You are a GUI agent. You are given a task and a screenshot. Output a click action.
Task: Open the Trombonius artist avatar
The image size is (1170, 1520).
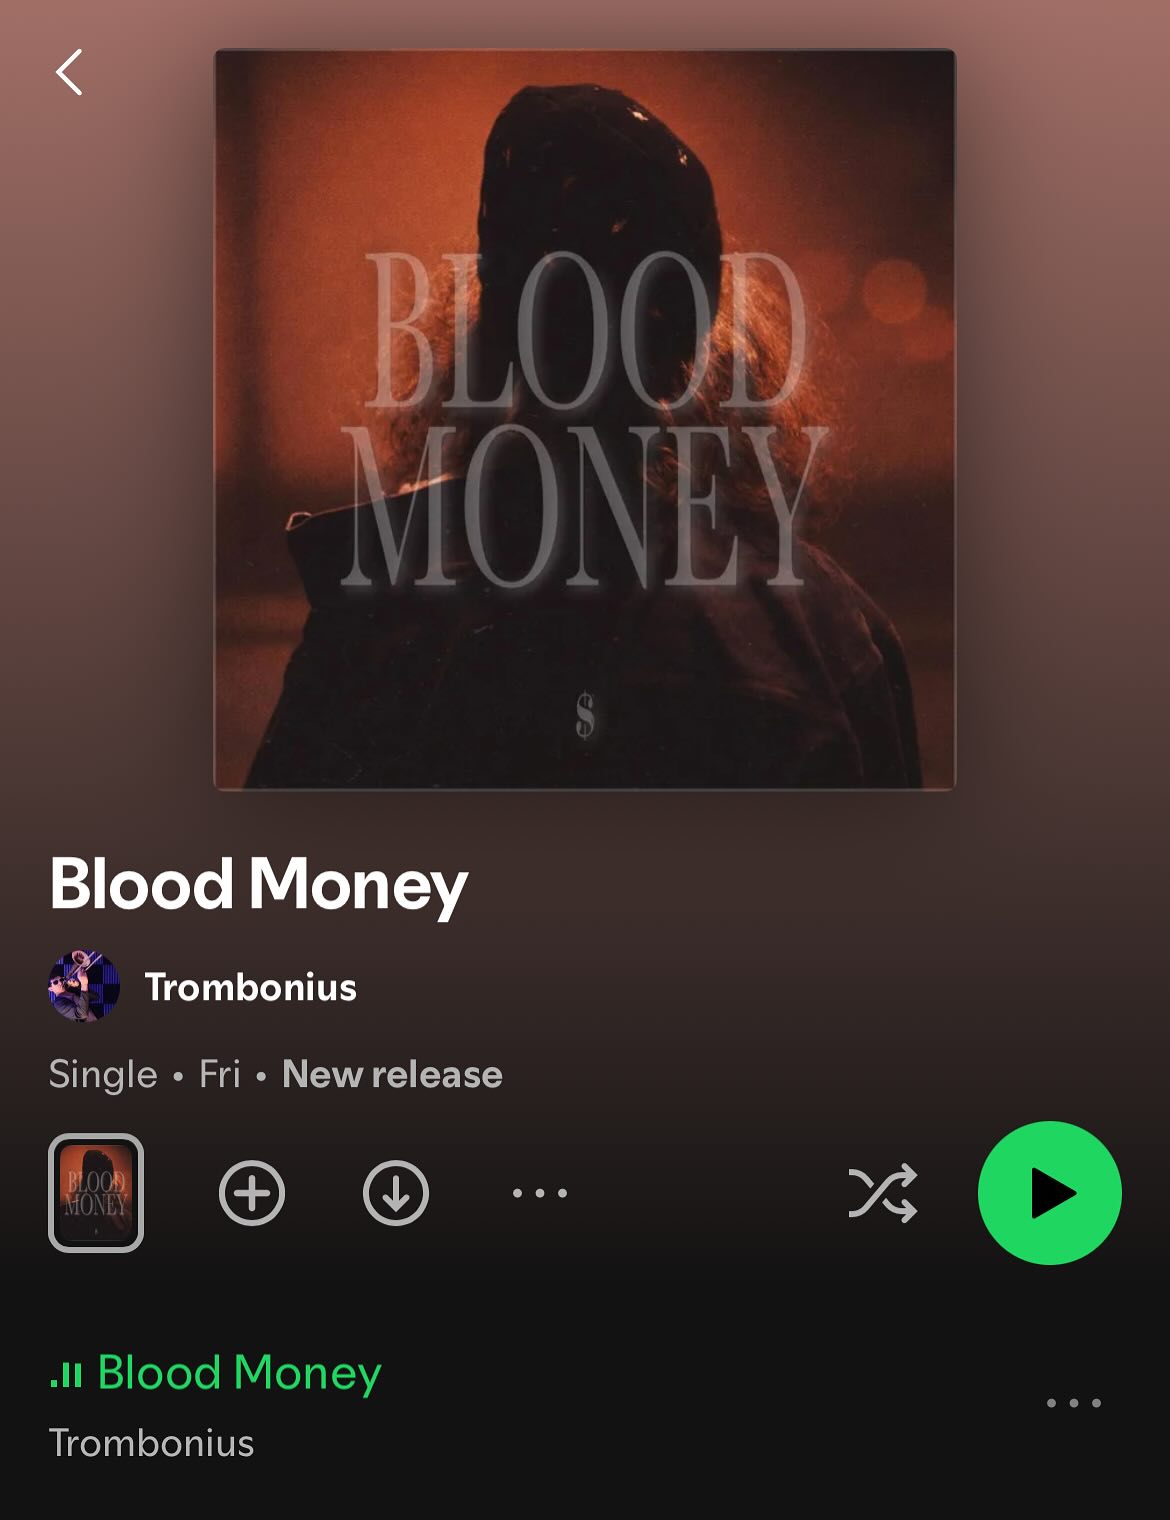pyautogui.click(x=84, y=986)
